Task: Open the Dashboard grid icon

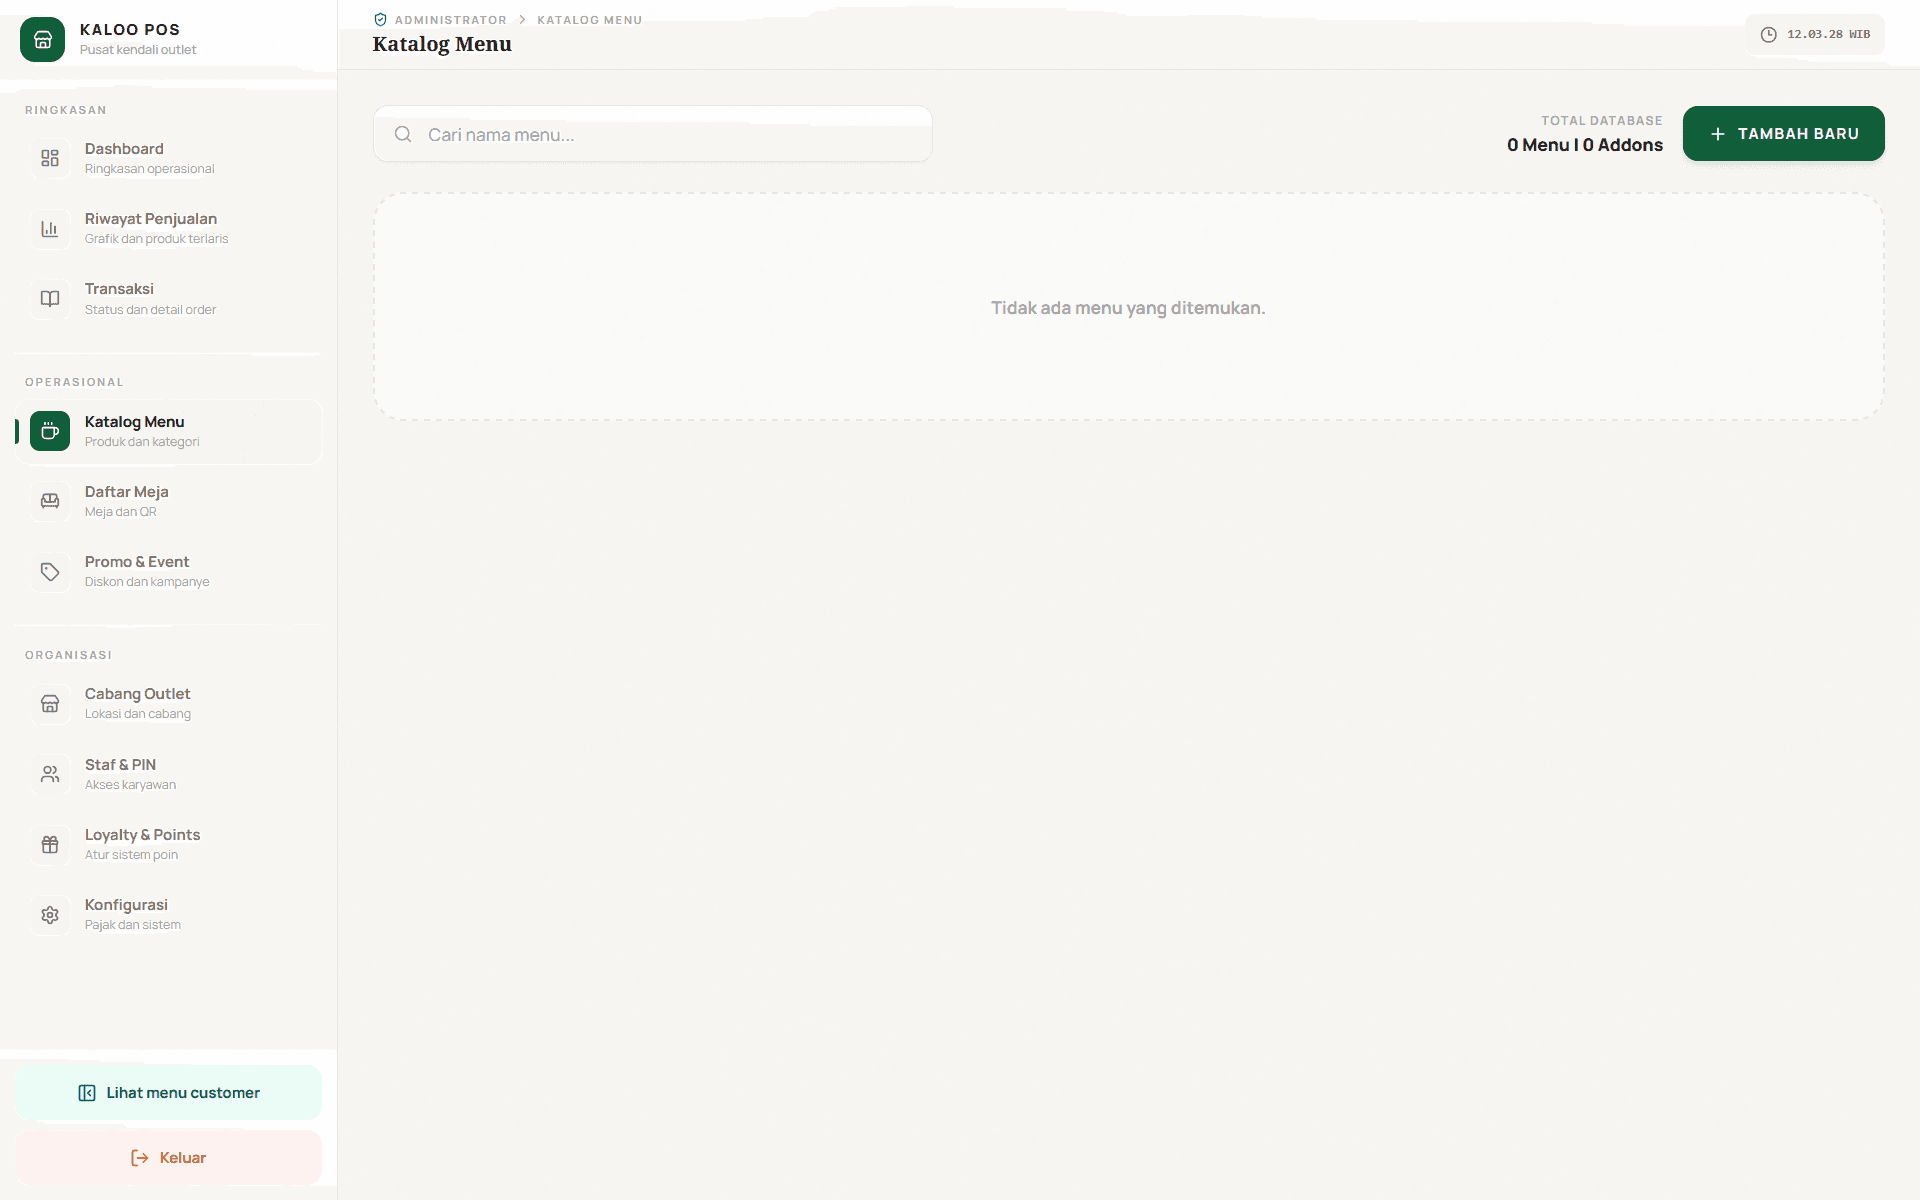Action: [50, 158]
